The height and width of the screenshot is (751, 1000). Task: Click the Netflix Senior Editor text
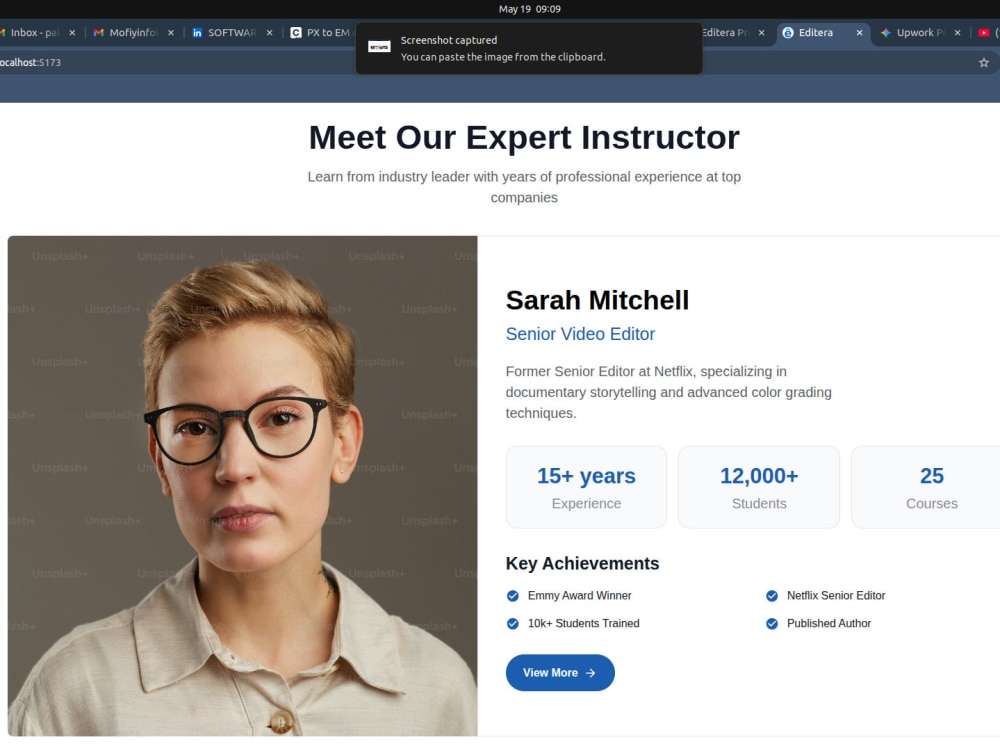pos(835,595)
